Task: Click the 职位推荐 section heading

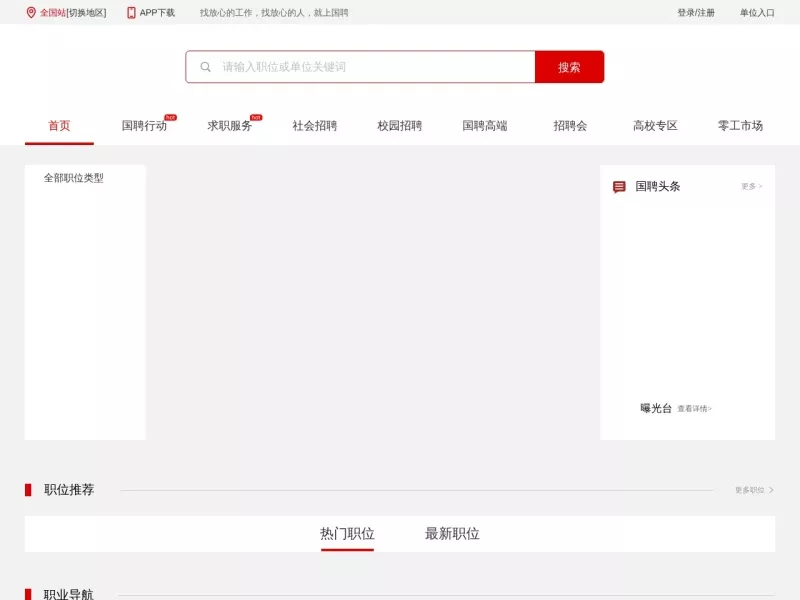Action: coord(69,490)
